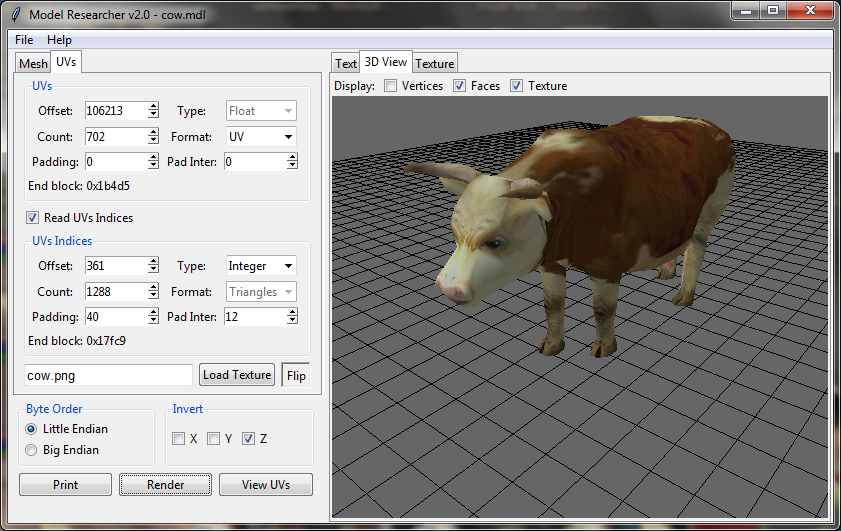Screen dimensions: 841x531
Task: Open the File menu
Action: pos(24,40)
